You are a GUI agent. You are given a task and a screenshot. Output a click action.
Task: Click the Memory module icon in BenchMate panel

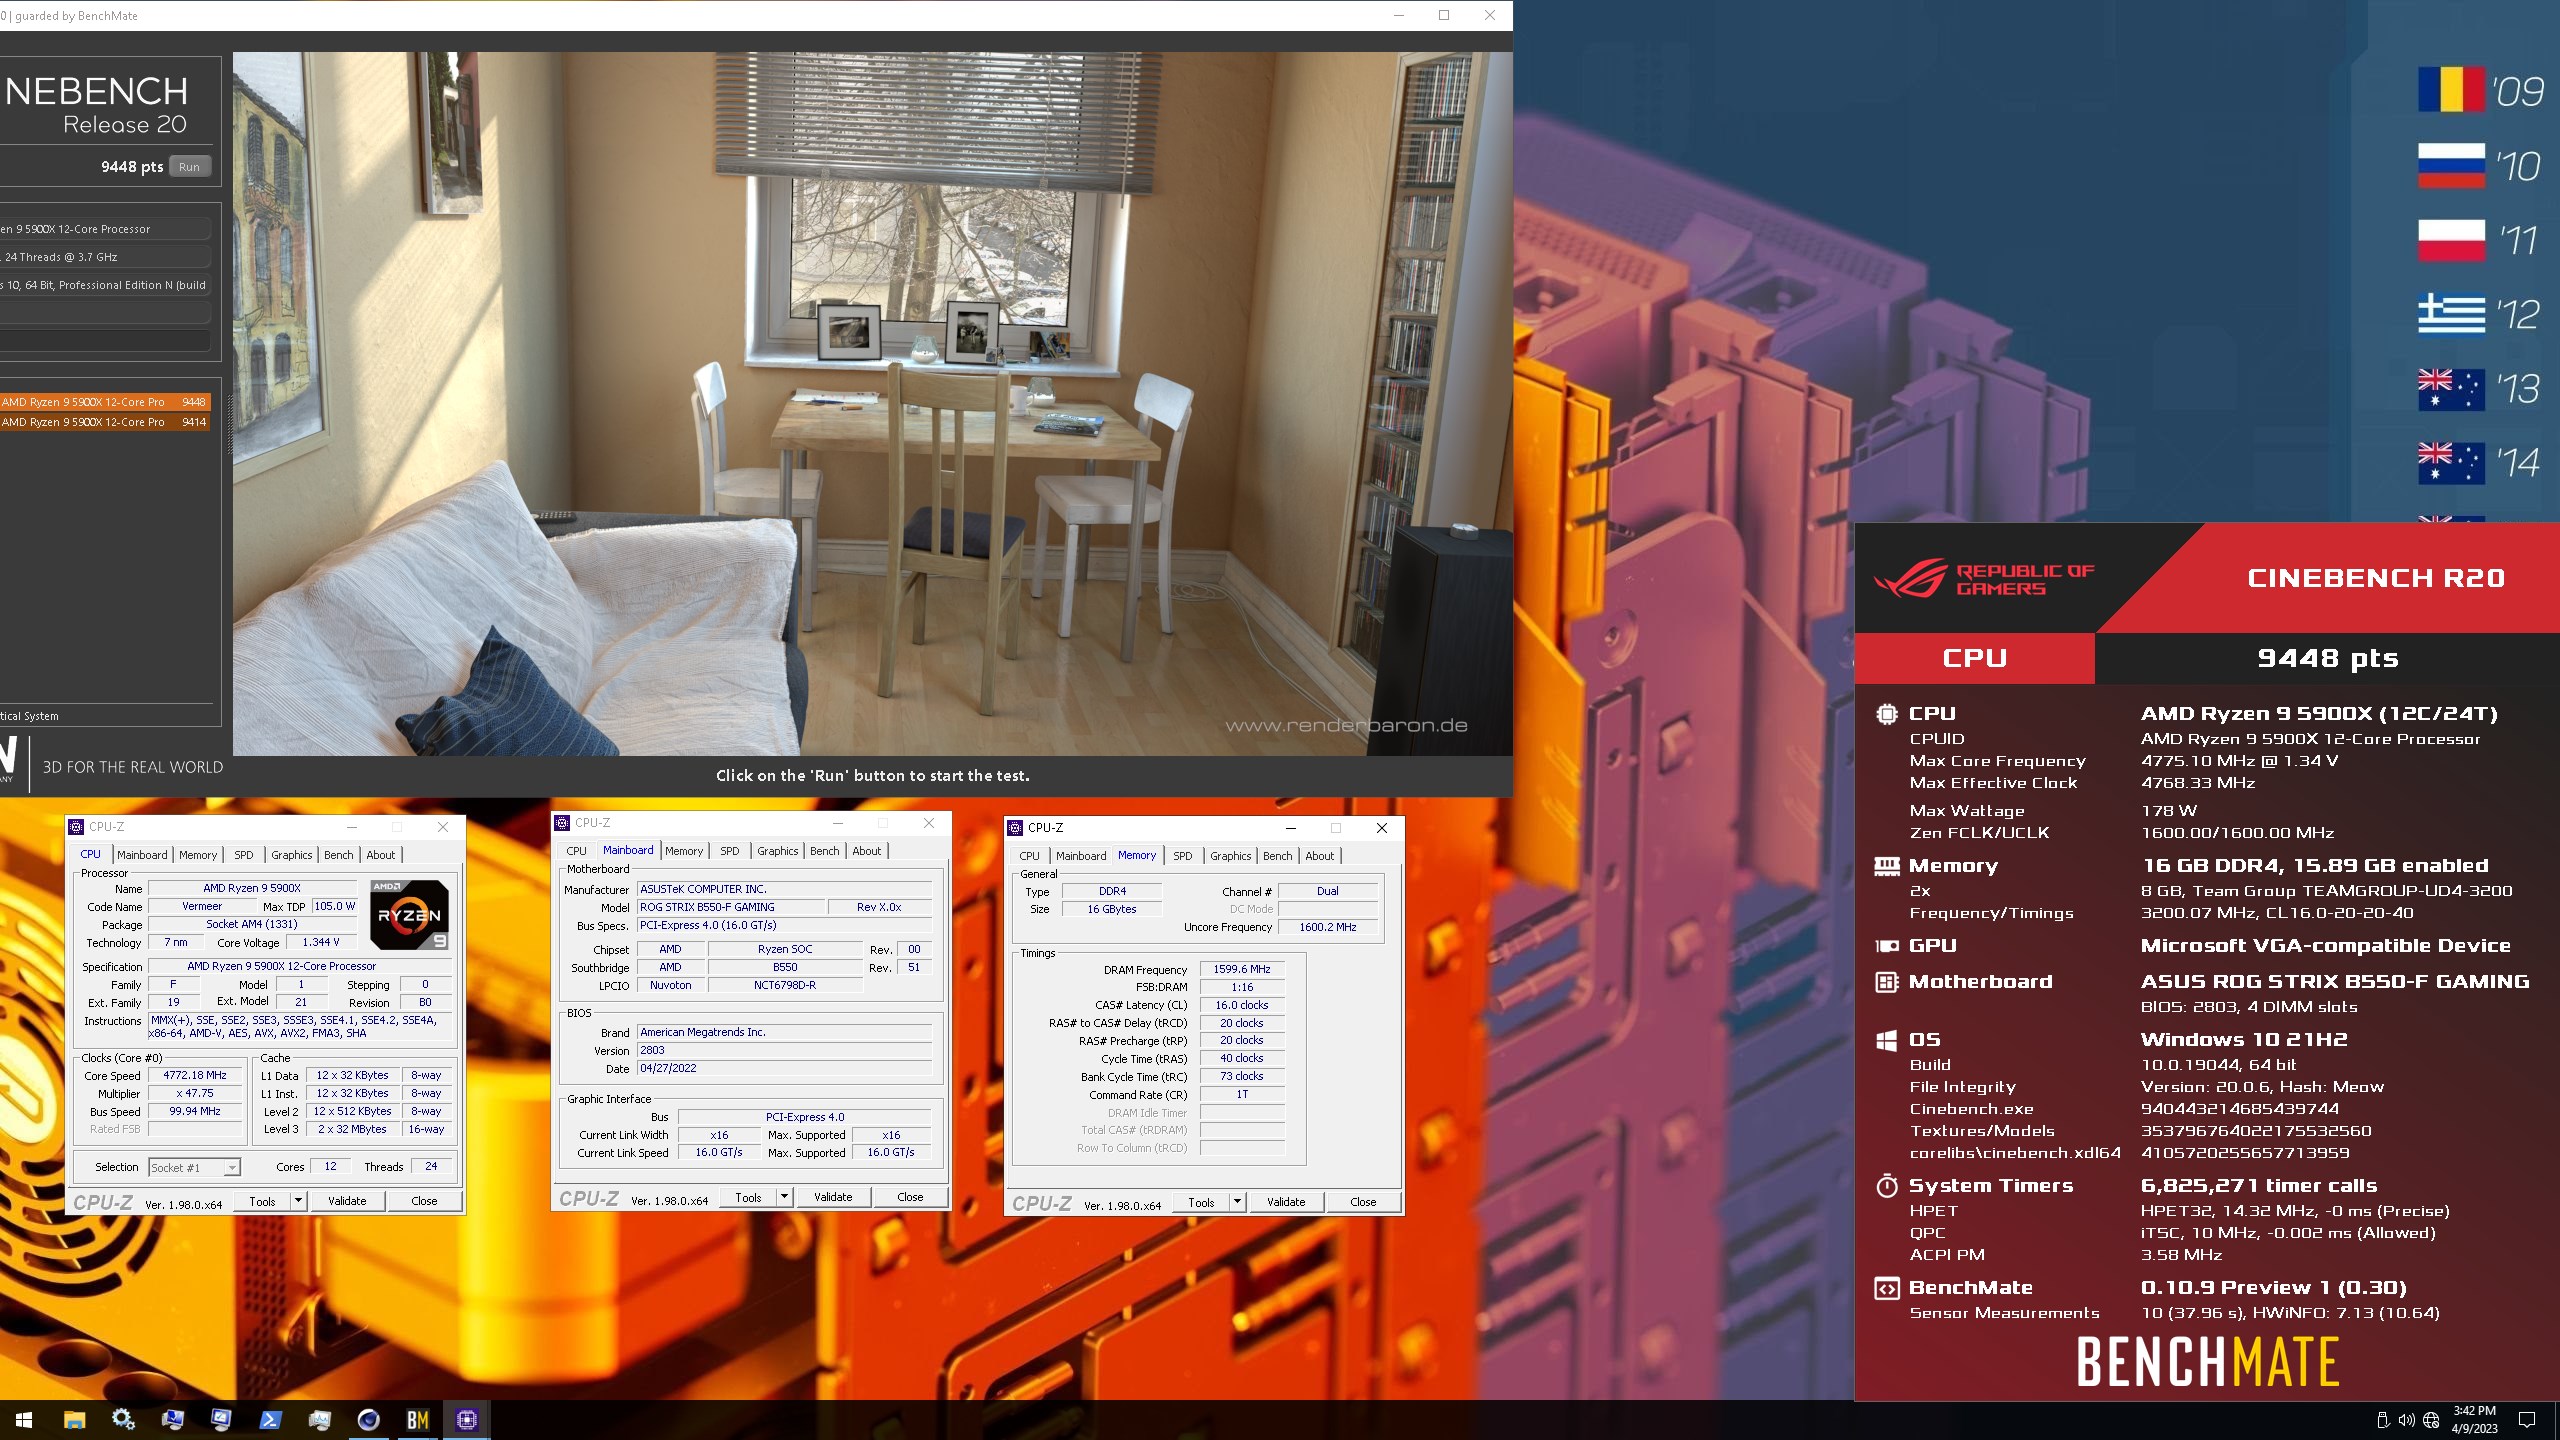1886,866
